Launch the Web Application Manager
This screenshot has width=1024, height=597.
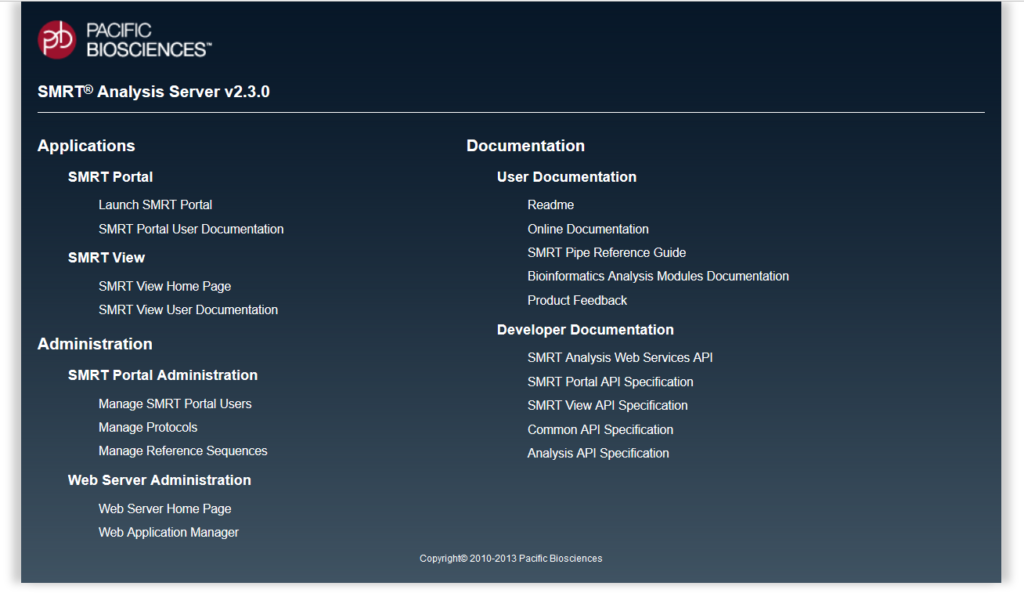click(168, 533)
